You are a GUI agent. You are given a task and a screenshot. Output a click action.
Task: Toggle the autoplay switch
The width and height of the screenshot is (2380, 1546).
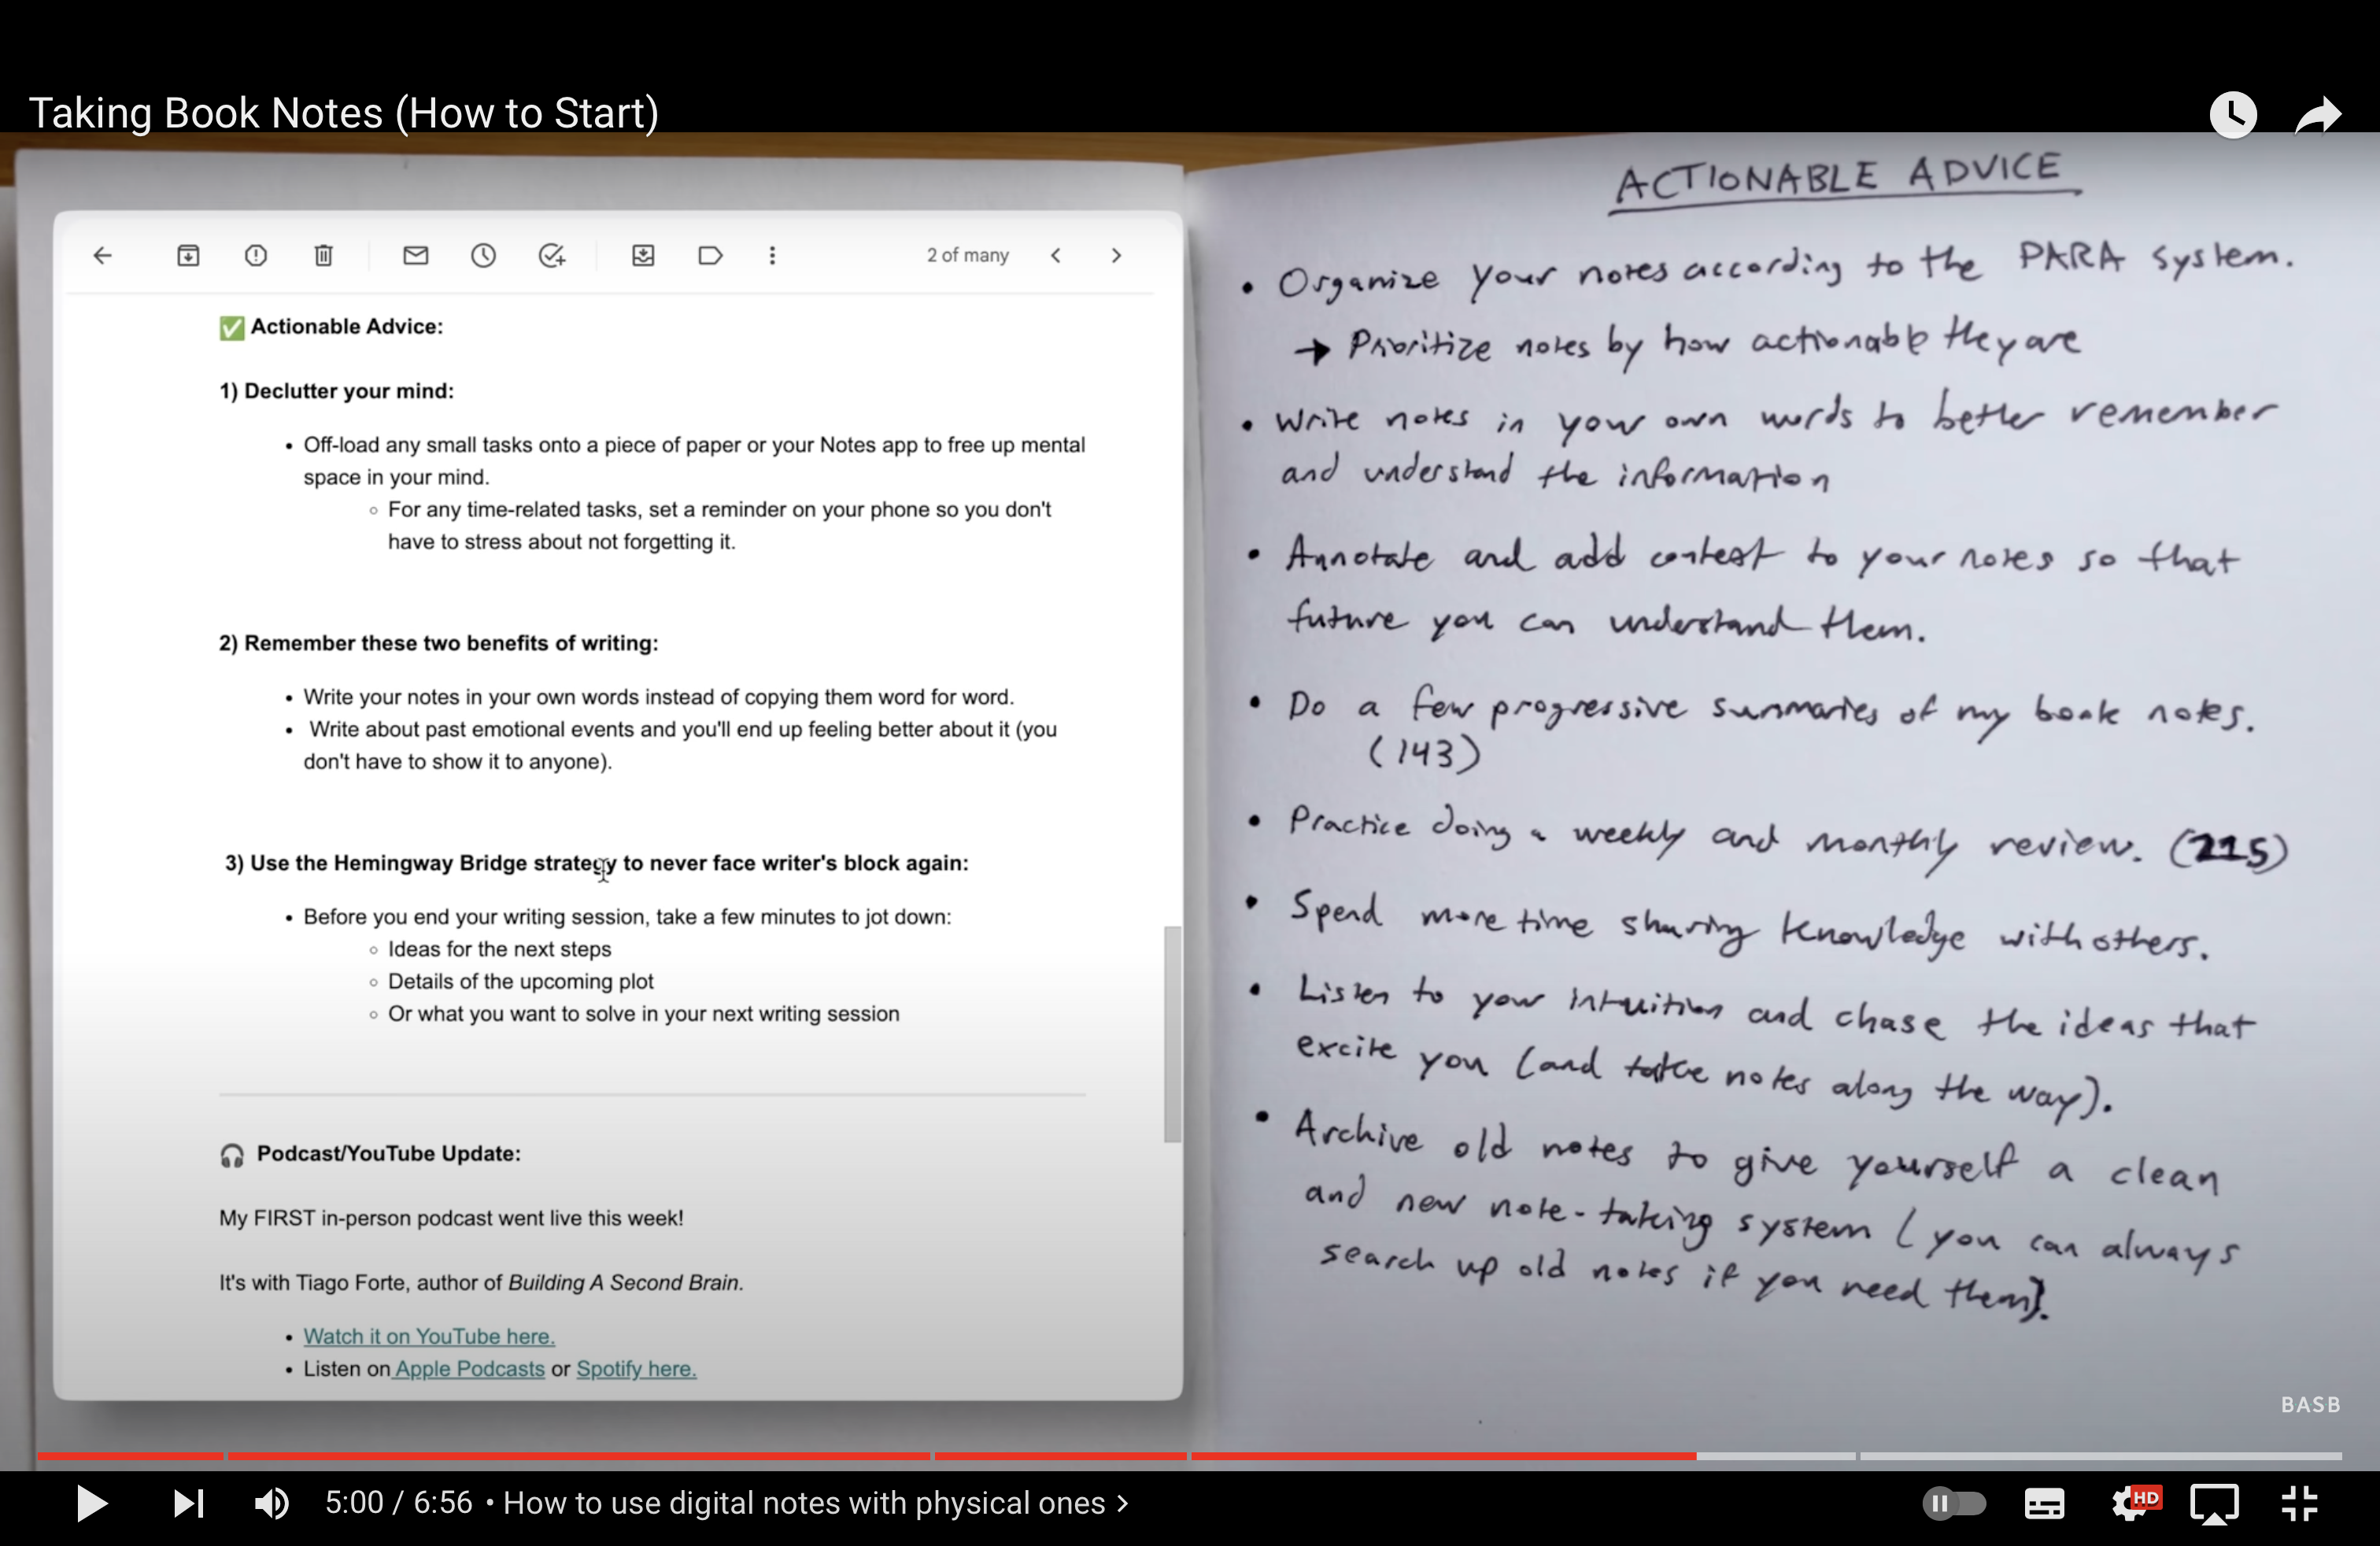pyautogui.click(x=1954, y=1503)
